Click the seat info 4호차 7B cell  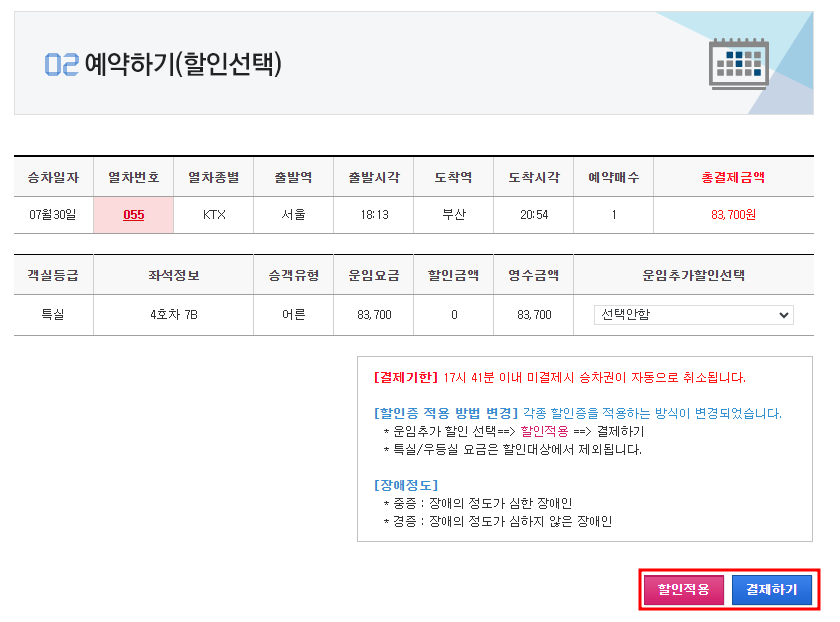point(174,314)
